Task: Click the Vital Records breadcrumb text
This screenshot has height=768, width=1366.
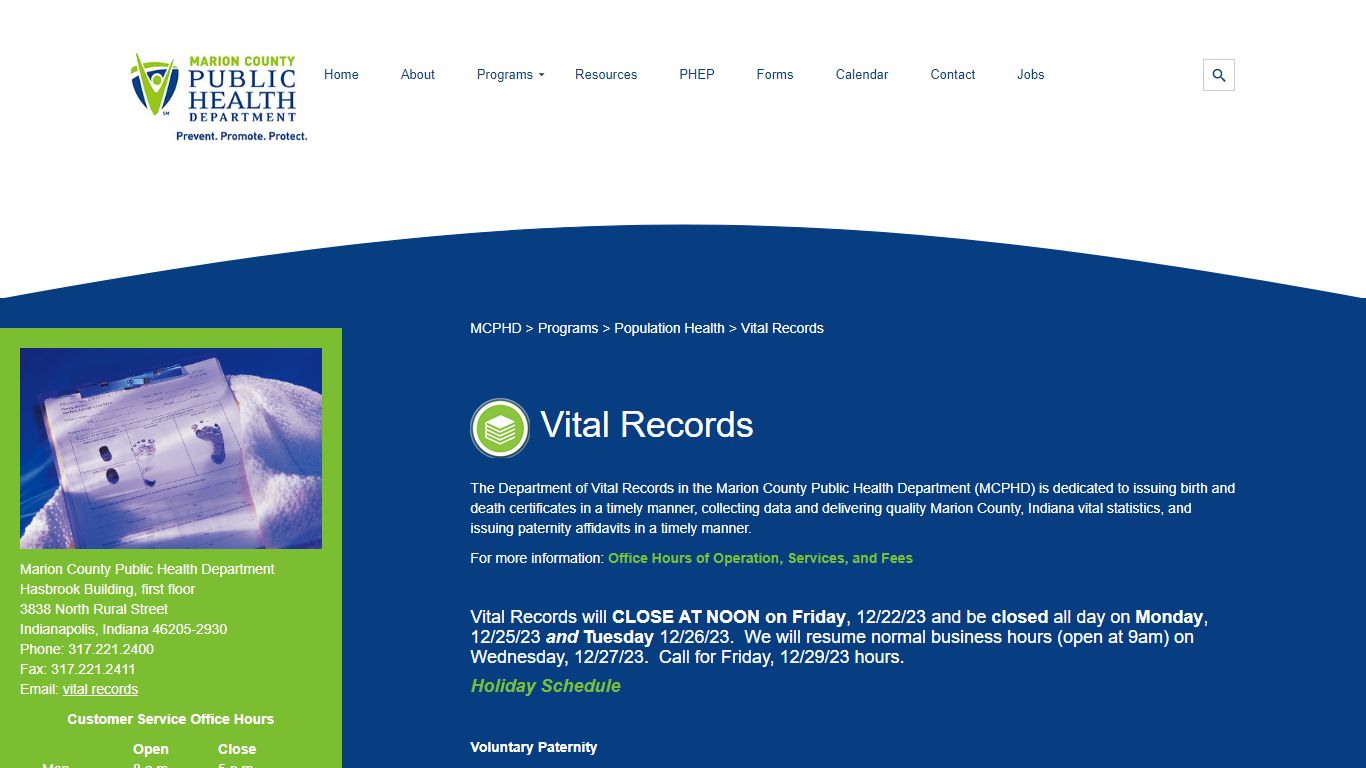Action: pos(782,328)
